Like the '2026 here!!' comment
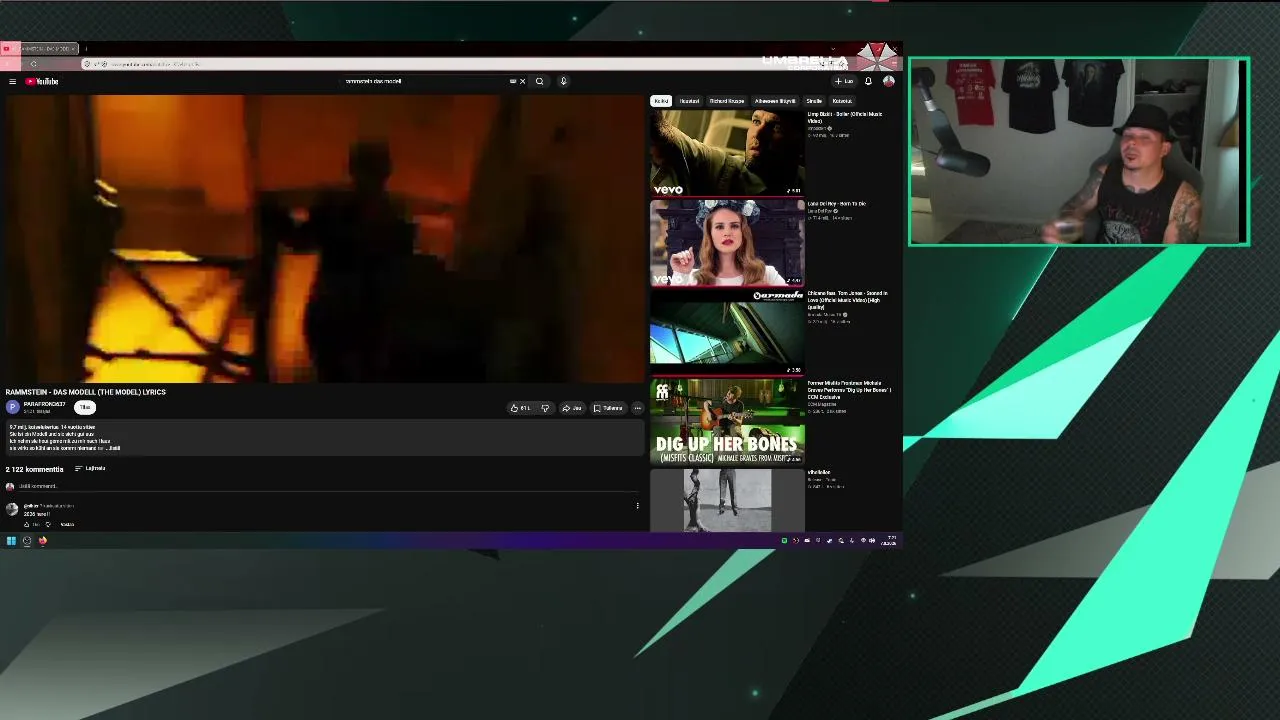1280x720 pixels. 27,525
